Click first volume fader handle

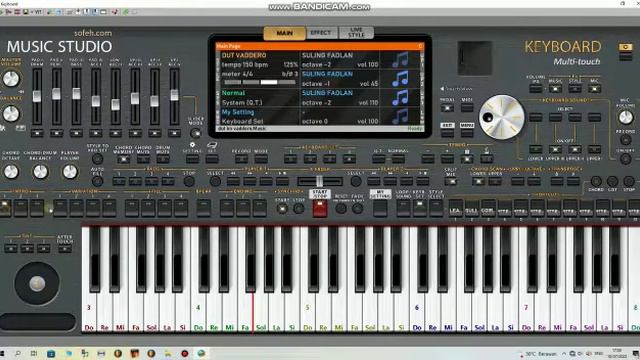[x=37, y=96]
